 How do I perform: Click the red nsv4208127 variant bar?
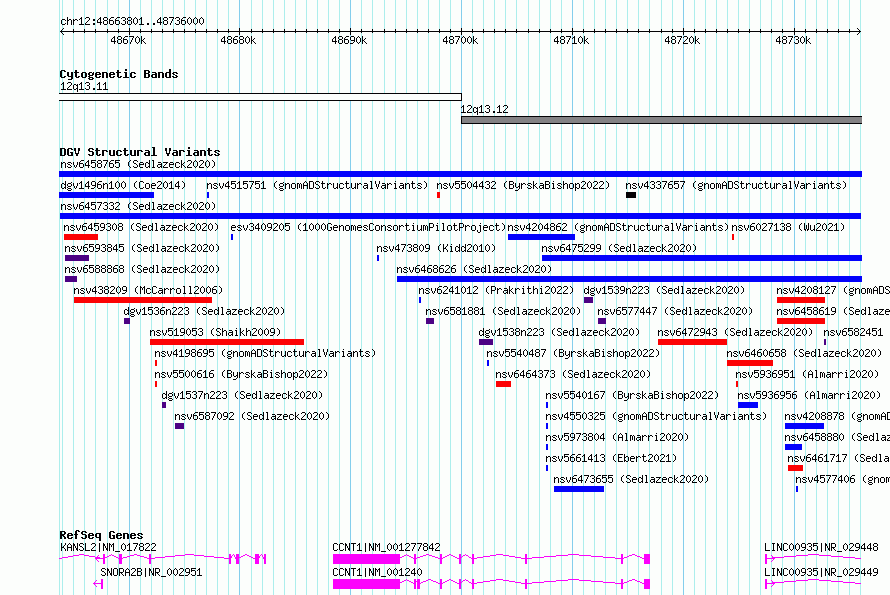pyautogui.click(x=800, y=300)
